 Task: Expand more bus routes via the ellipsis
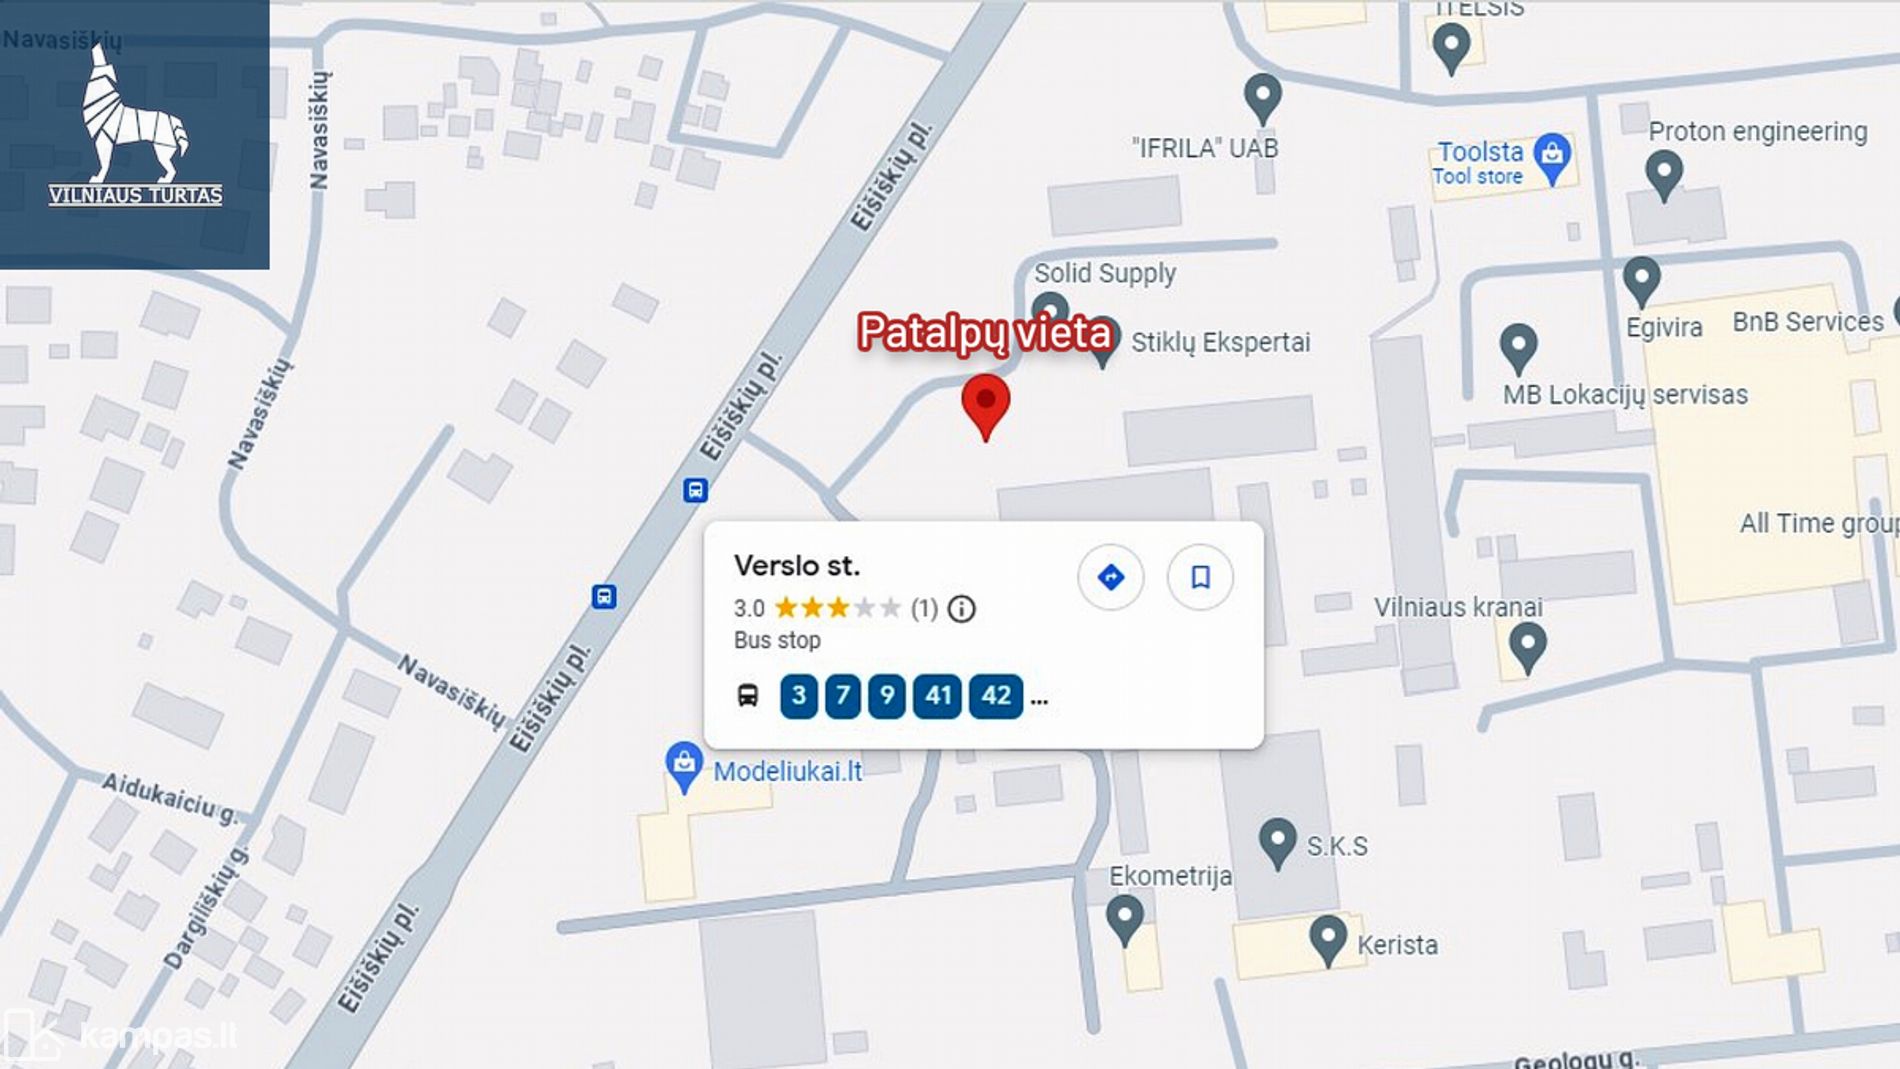click(1039, 700)
